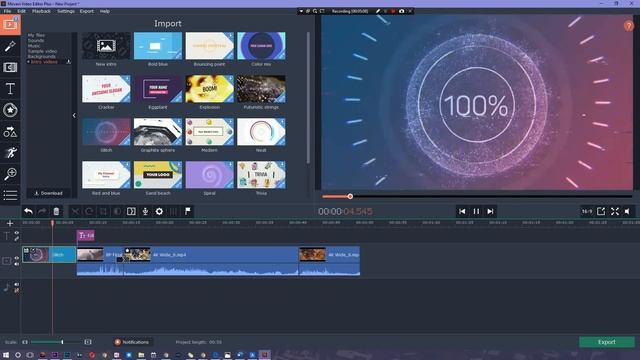
Task: Open the Settings menu
Action: (x=66, y=11)
